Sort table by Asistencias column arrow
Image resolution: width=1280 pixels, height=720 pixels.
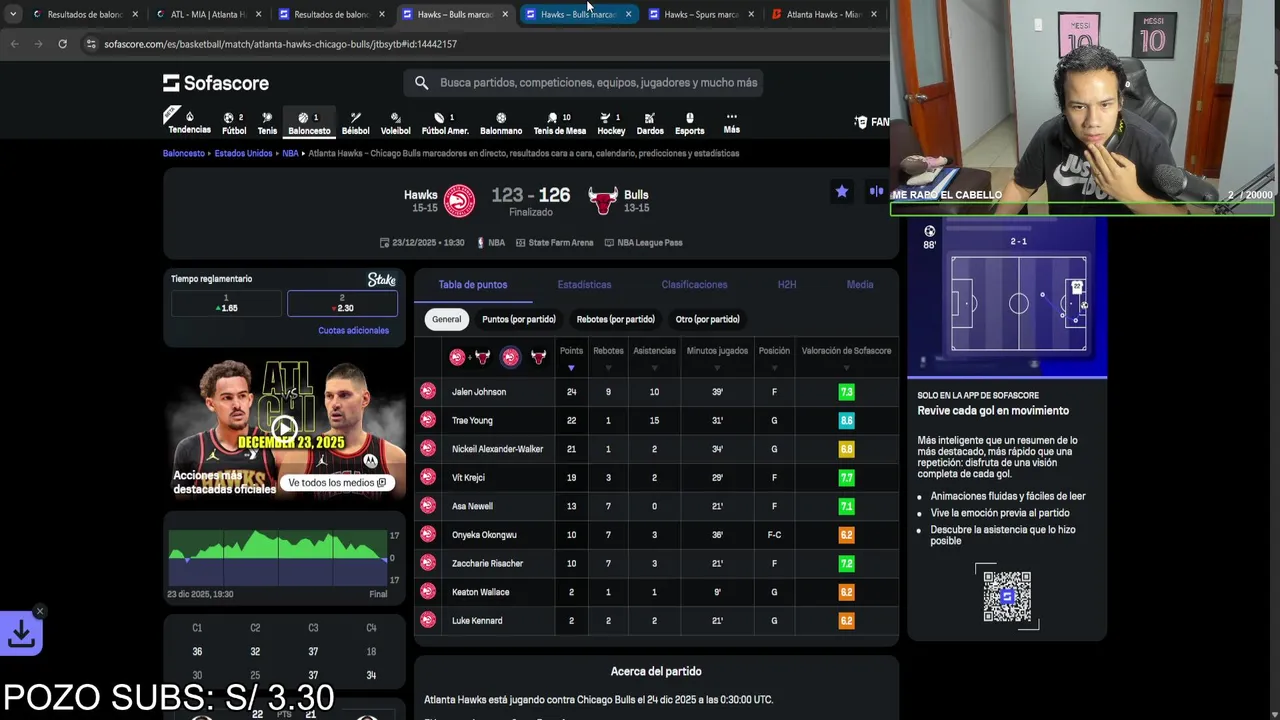tap(655, 368)
